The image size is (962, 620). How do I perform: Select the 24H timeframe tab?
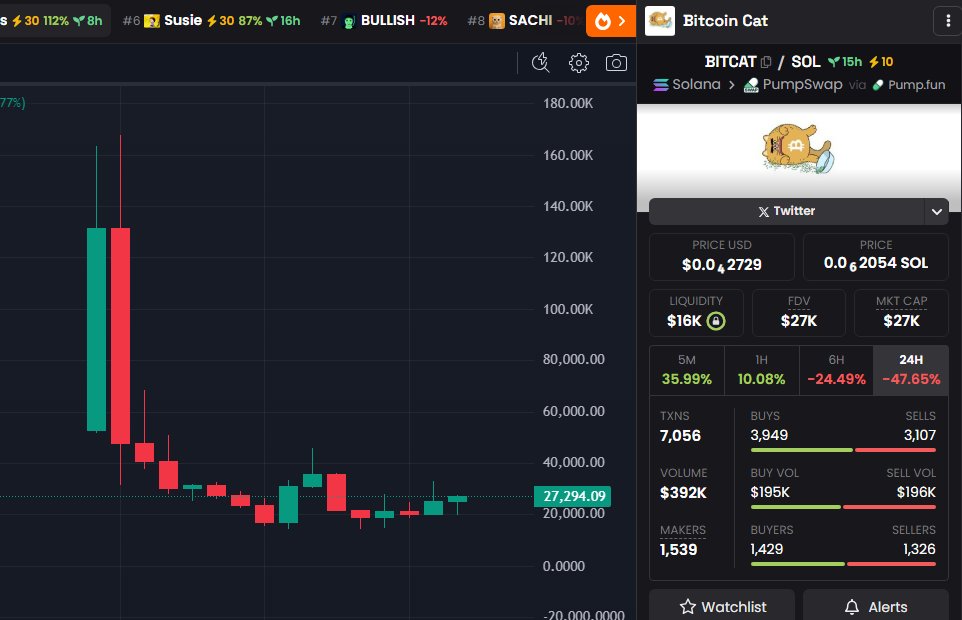pyautogui.click(x=910, y=370)
